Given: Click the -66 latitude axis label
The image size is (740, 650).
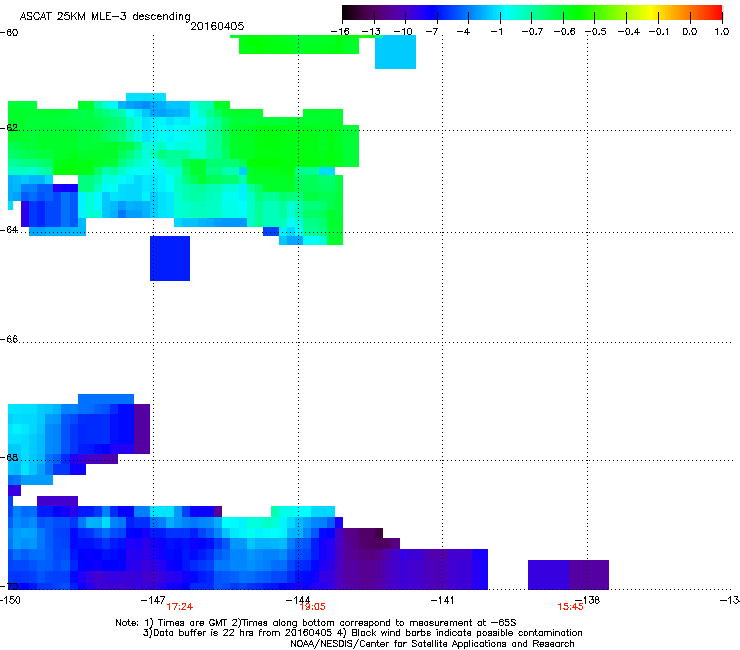Looking at the screenshot, I should tap(9, 339).
